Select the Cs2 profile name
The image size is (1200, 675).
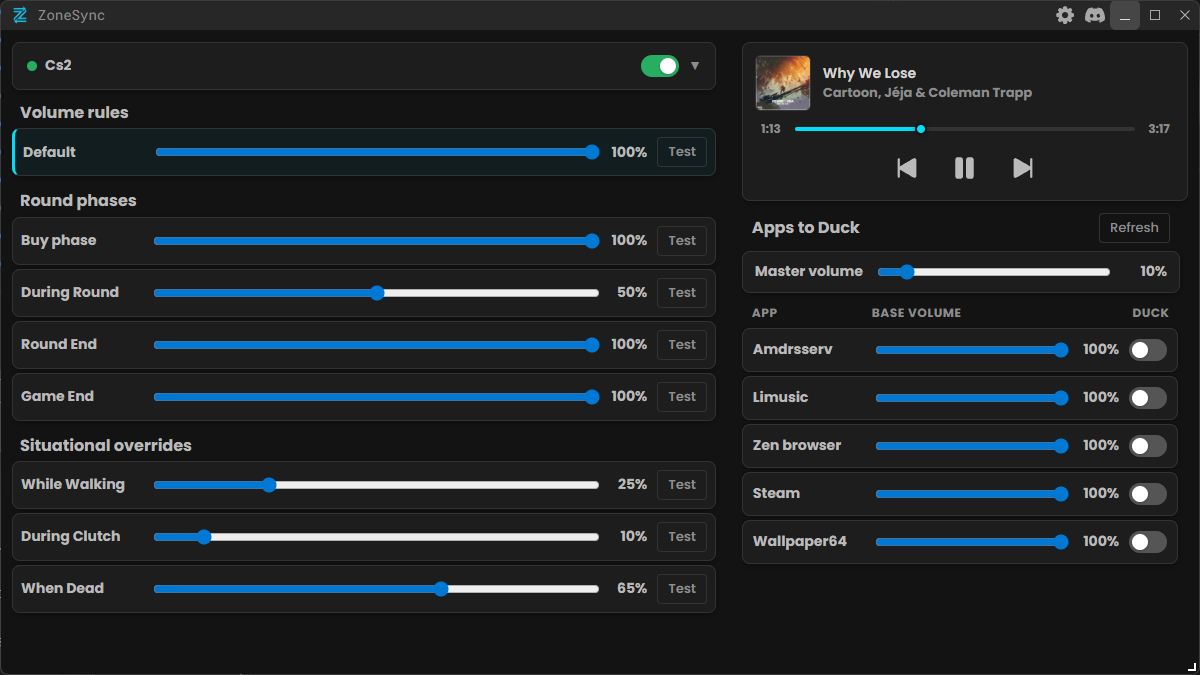(58, 66)
